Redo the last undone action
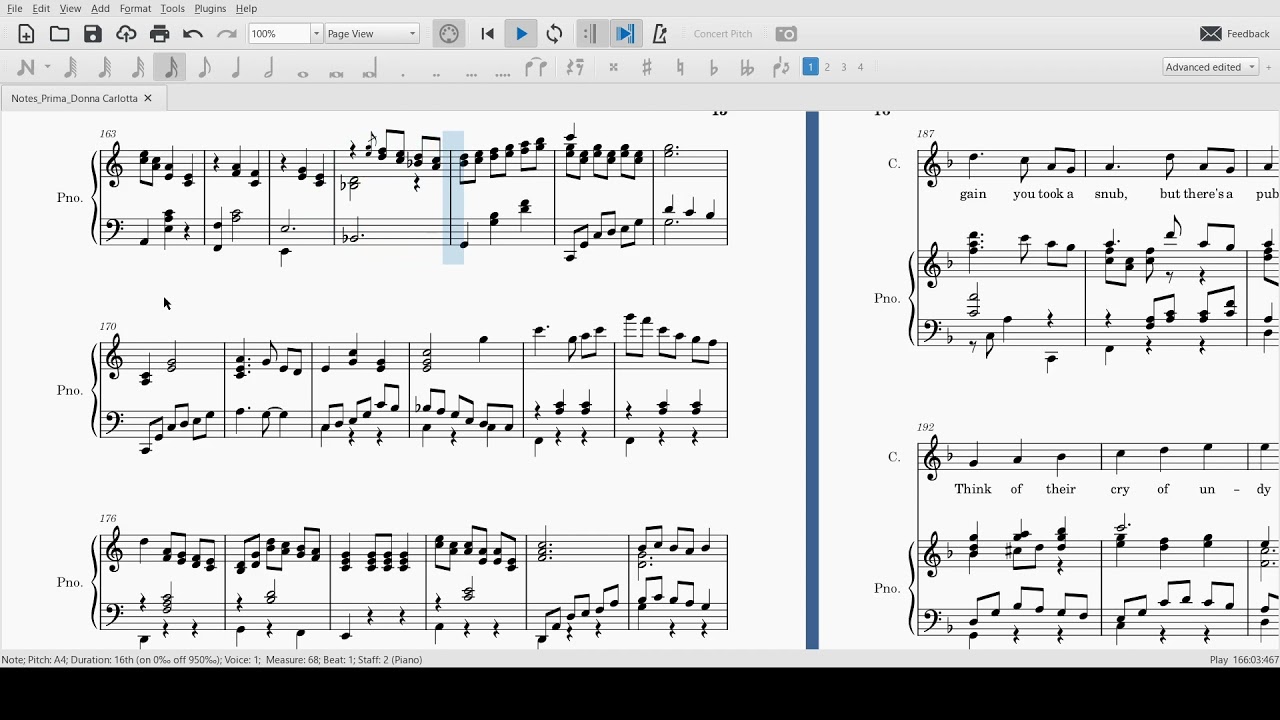This screenshot has width=1280, height=720. [227, 34]
